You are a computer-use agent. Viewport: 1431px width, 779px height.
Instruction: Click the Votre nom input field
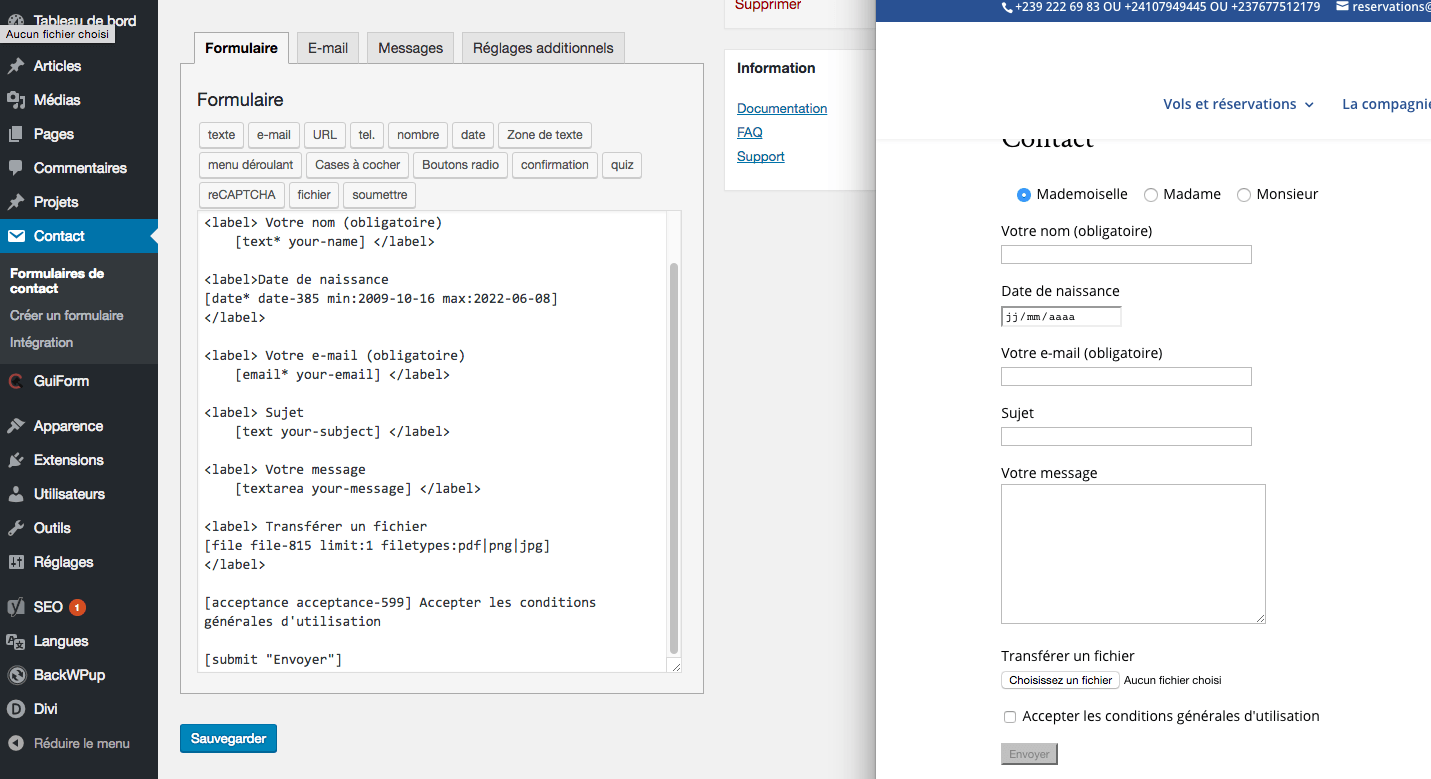tap(1126, 254)
